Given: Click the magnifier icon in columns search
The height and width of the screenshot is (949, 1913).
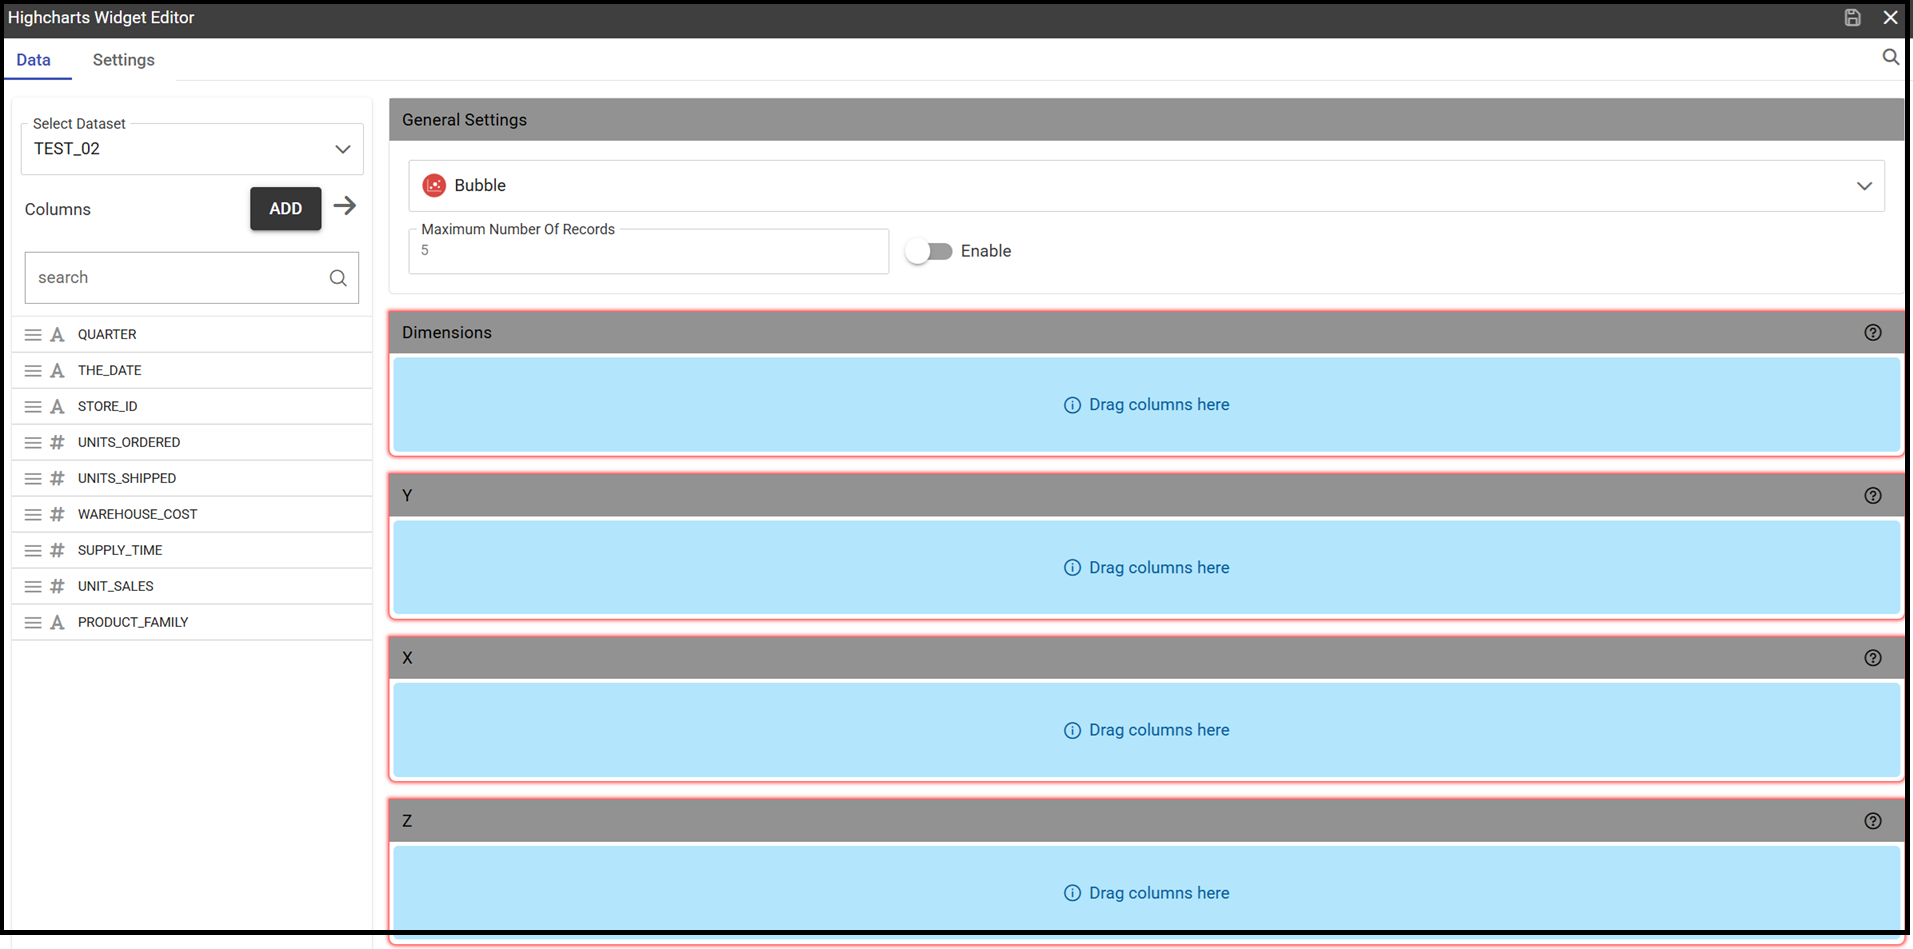Looking at the screenshot, I should coord(338,278).
